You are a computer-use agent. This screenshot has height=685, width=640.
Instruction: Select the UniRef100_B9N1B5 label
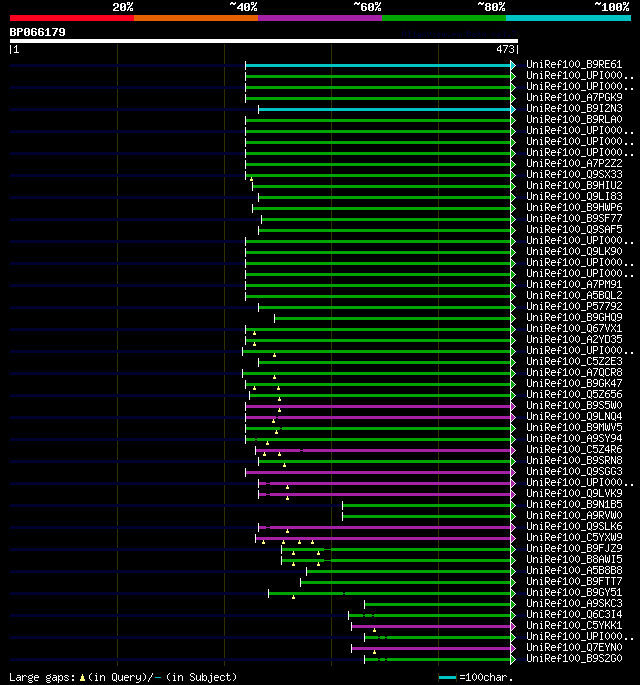[x=574, y=505]
